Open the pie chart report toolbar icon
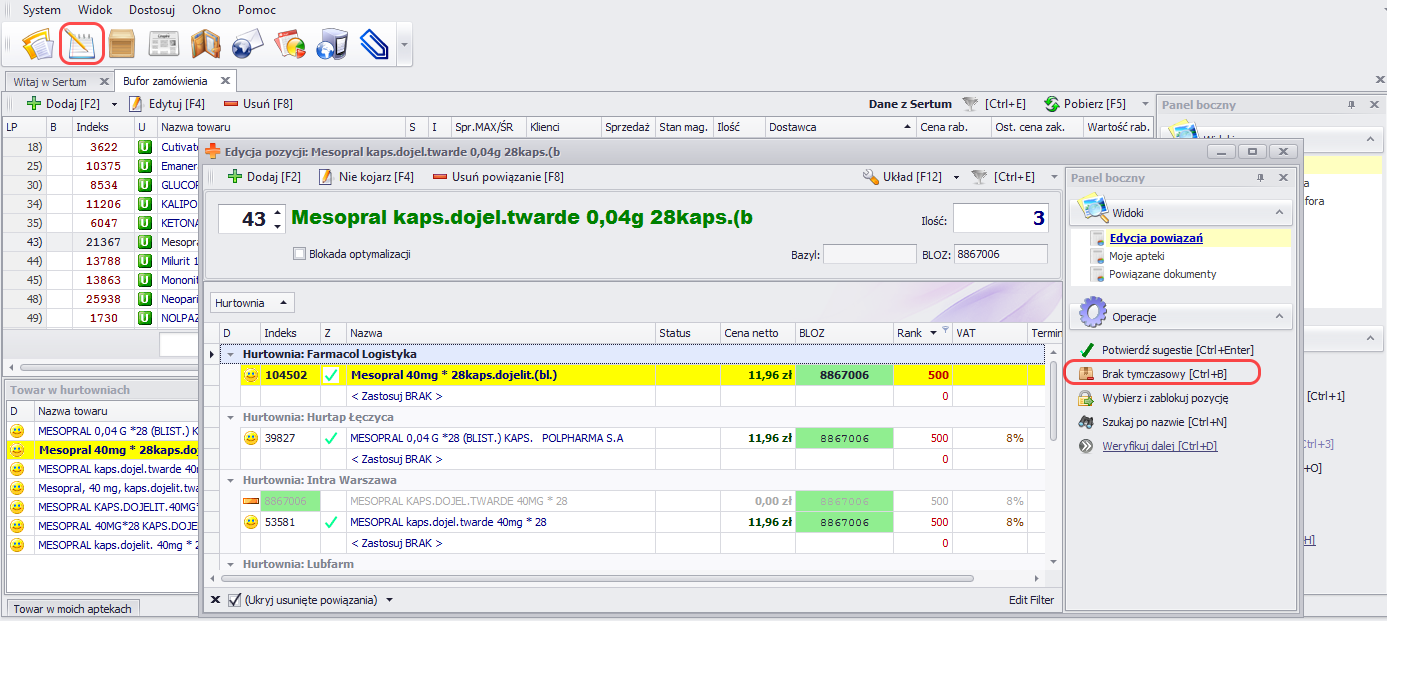This screenshot has width=1406, height=682. (289, 45)
